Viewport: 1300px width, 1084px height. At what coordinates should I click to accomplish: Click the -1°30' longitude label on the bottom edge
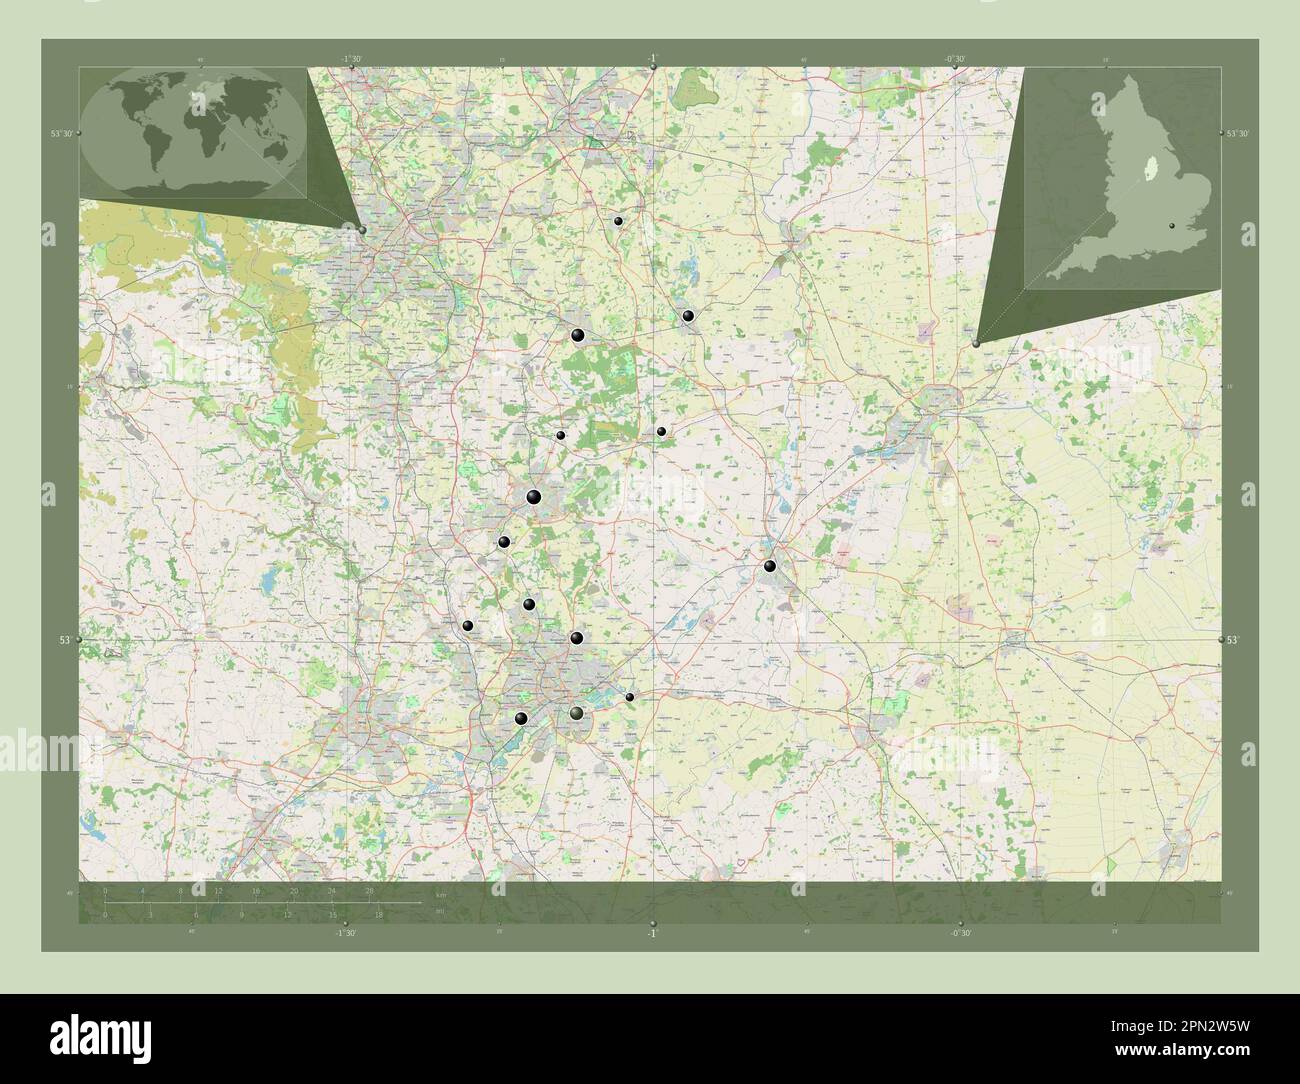pyautogui.click(x=345, y=932)
